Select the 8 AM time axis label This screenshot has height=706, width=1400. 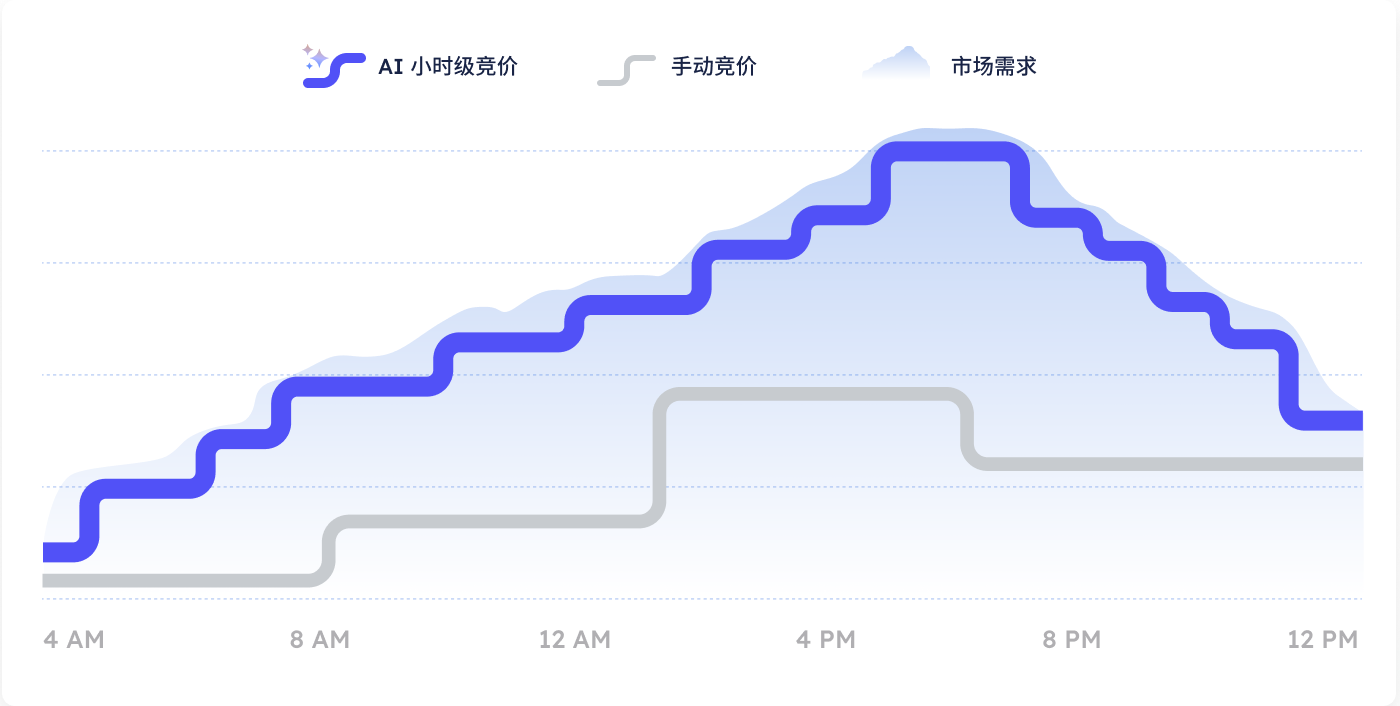[320, 640]
